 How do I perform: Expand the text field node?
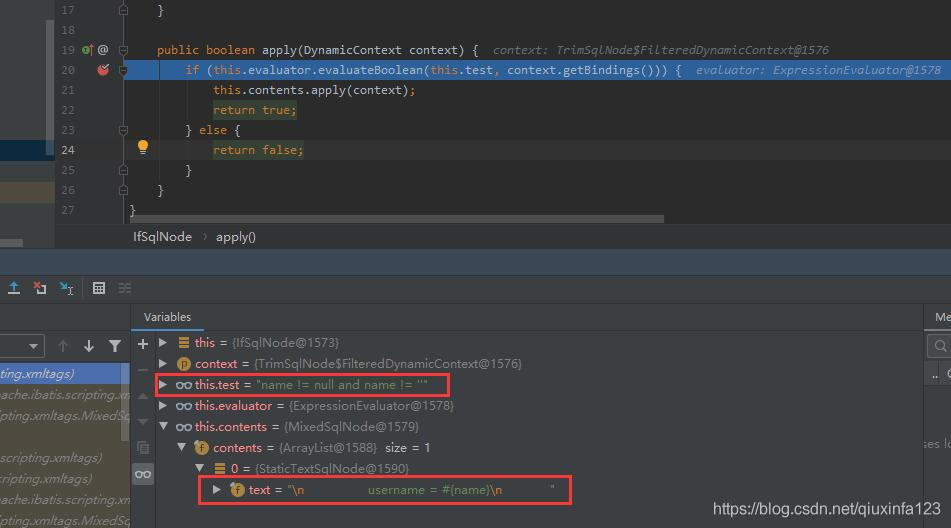pos(217,489)
